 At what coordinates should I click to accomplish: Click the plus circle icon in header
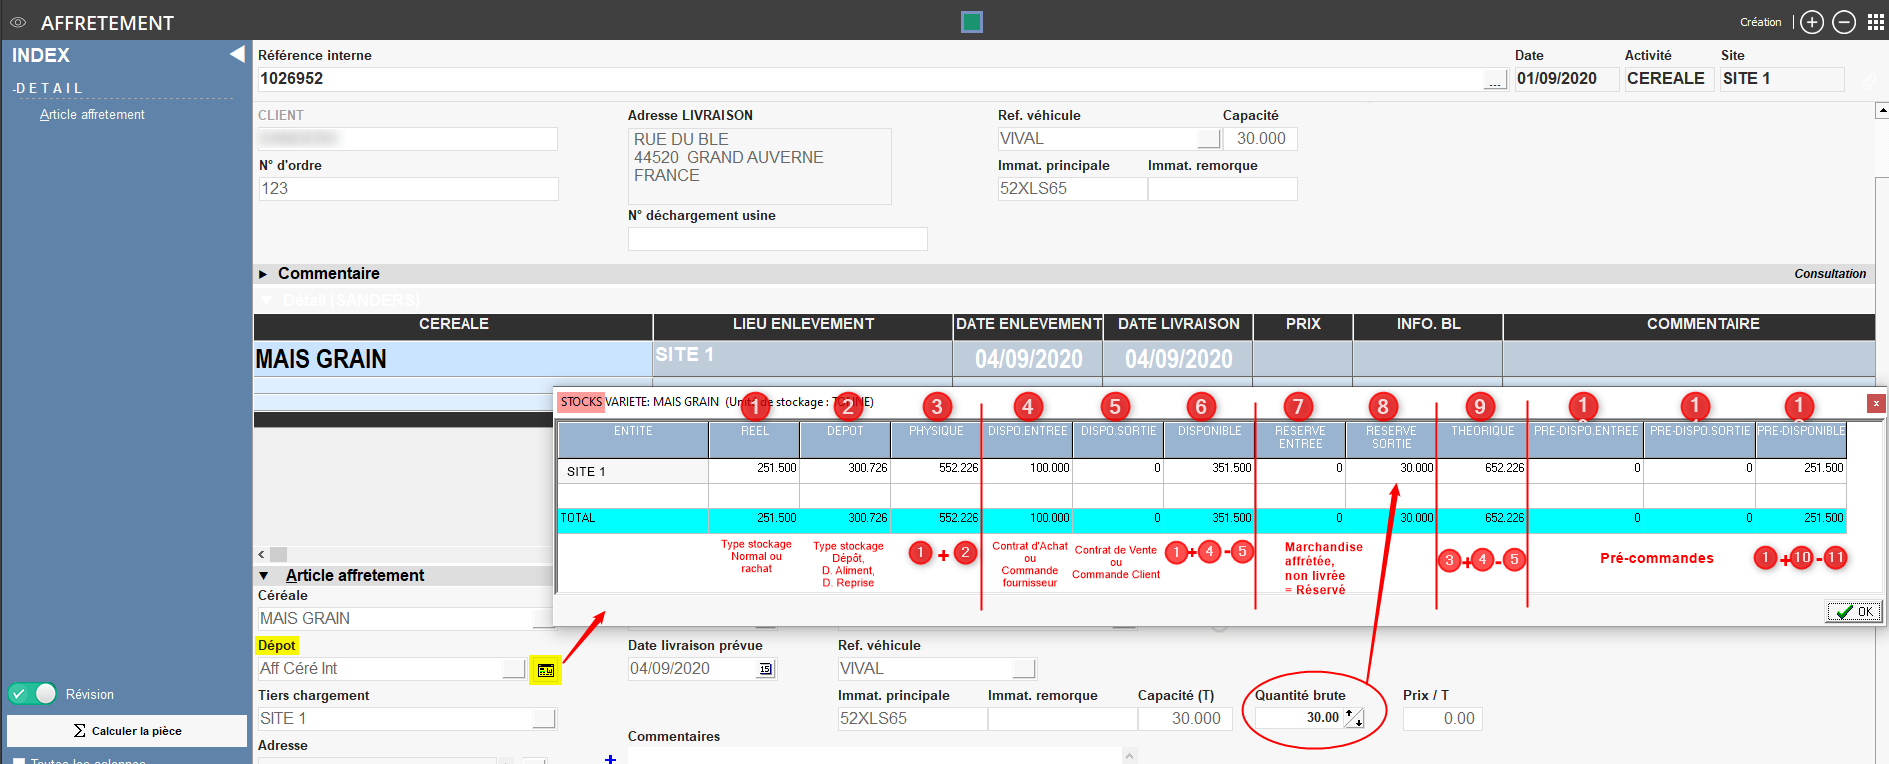[1812, 22]
